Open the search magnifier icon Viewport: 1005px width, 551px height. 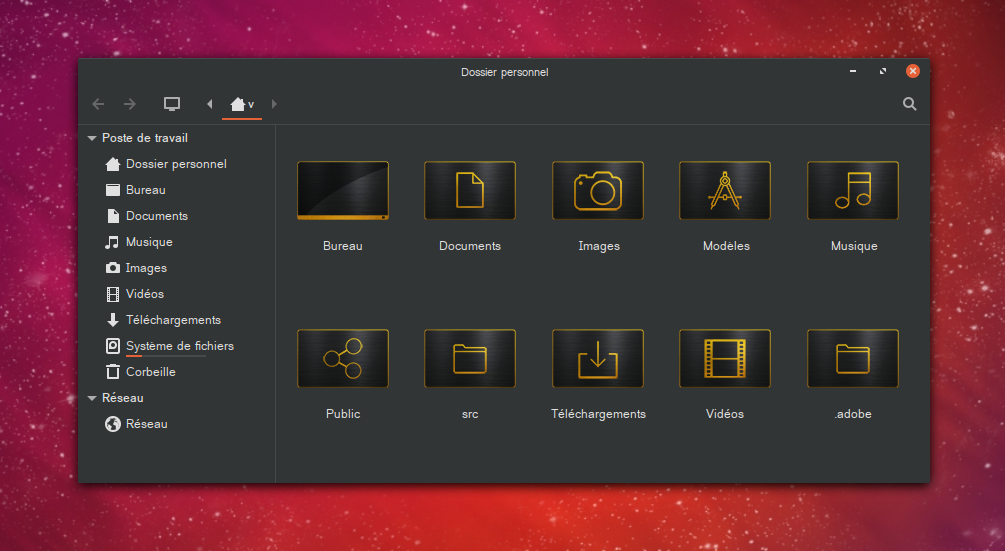click(x=909, y=104)
